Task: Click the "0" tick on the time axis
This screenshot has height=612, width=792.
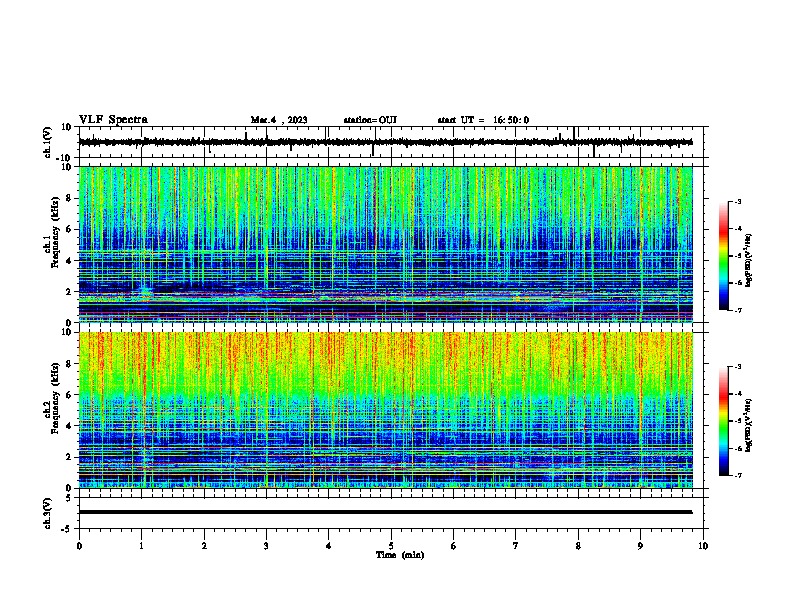Action: coord(79,546)
